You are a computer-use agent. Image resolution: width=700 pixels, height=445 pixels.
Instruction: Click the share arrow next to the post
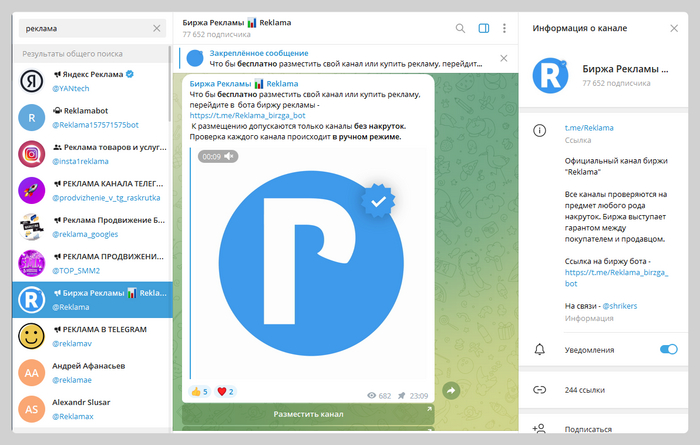tap(451, 391)
